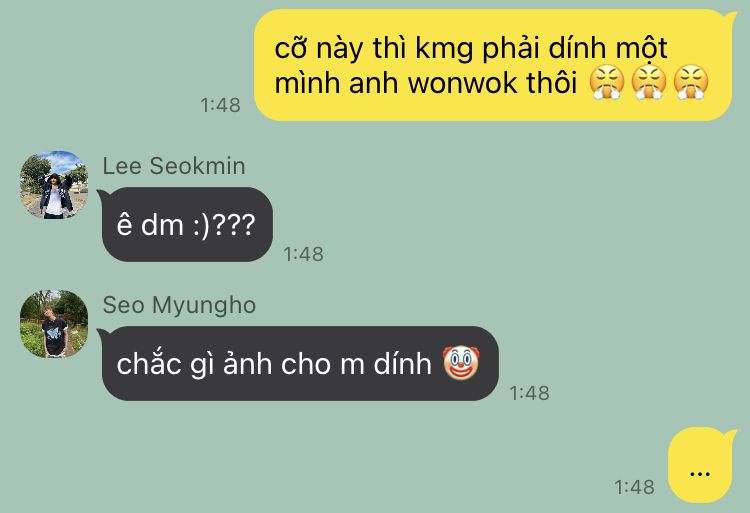The height and width of the screenshot is (513, 750).
Task: Open Lee Seokmin's profile picture
Action: click(x=54, y=185)
